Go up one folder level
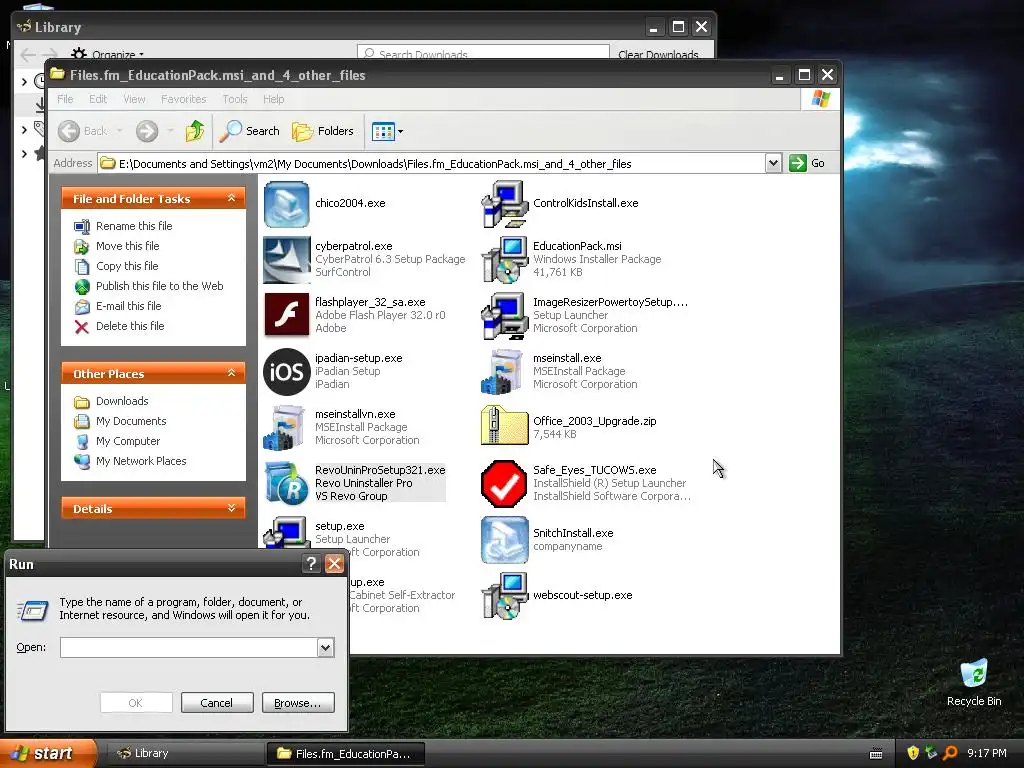The height and width of the screenshot is (768, 1024). 195,131
